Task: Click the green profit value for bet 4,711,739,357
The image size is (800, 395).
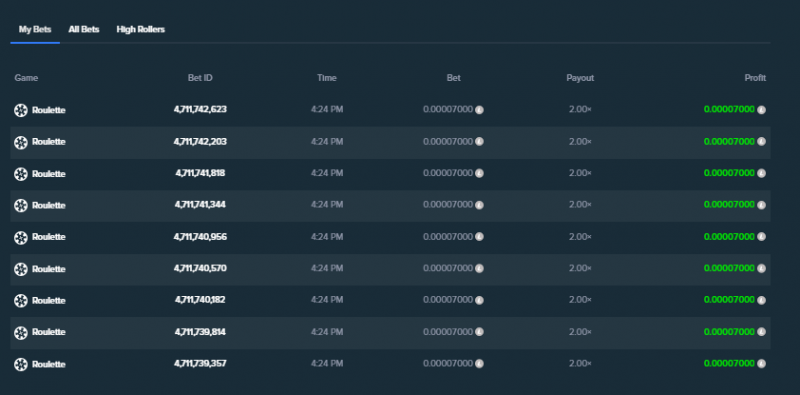Action: click(x=729, y=364)
